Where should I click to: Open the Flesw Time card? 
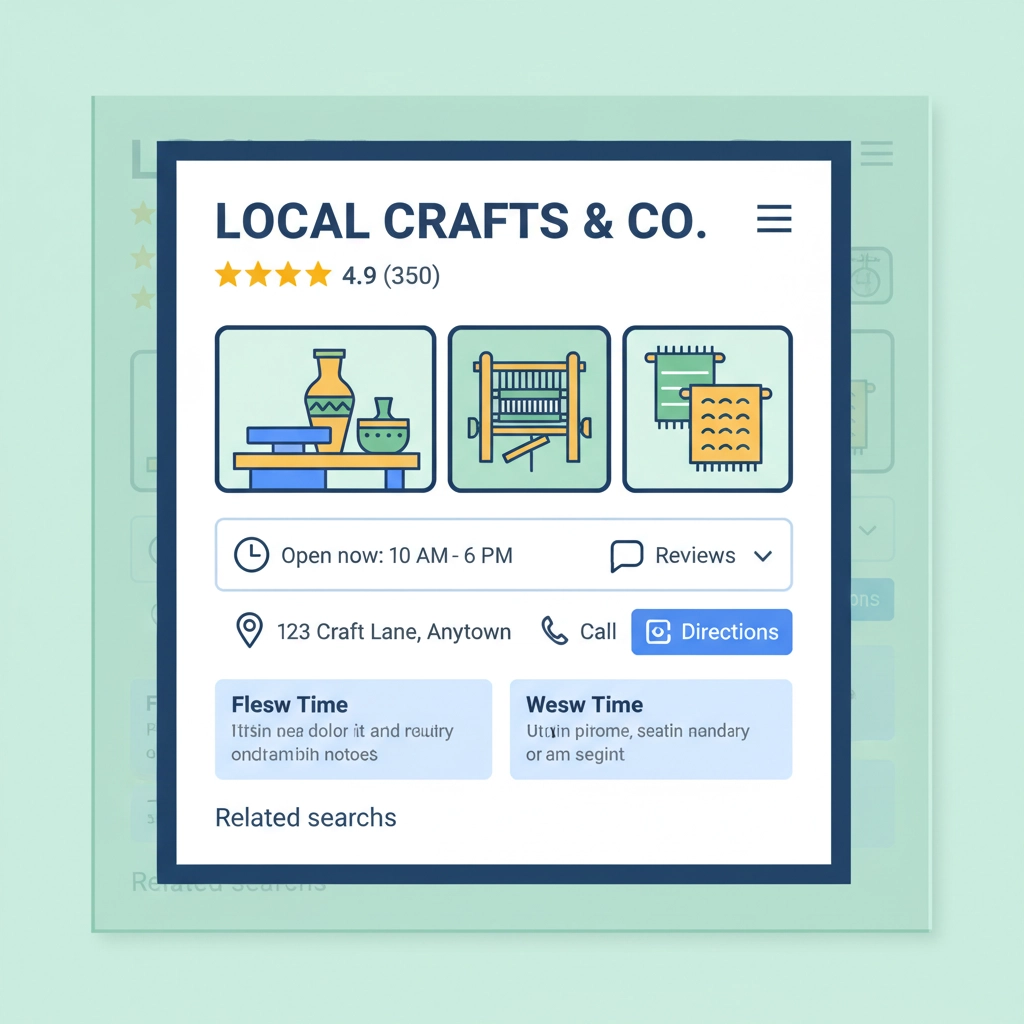point(353,729)
